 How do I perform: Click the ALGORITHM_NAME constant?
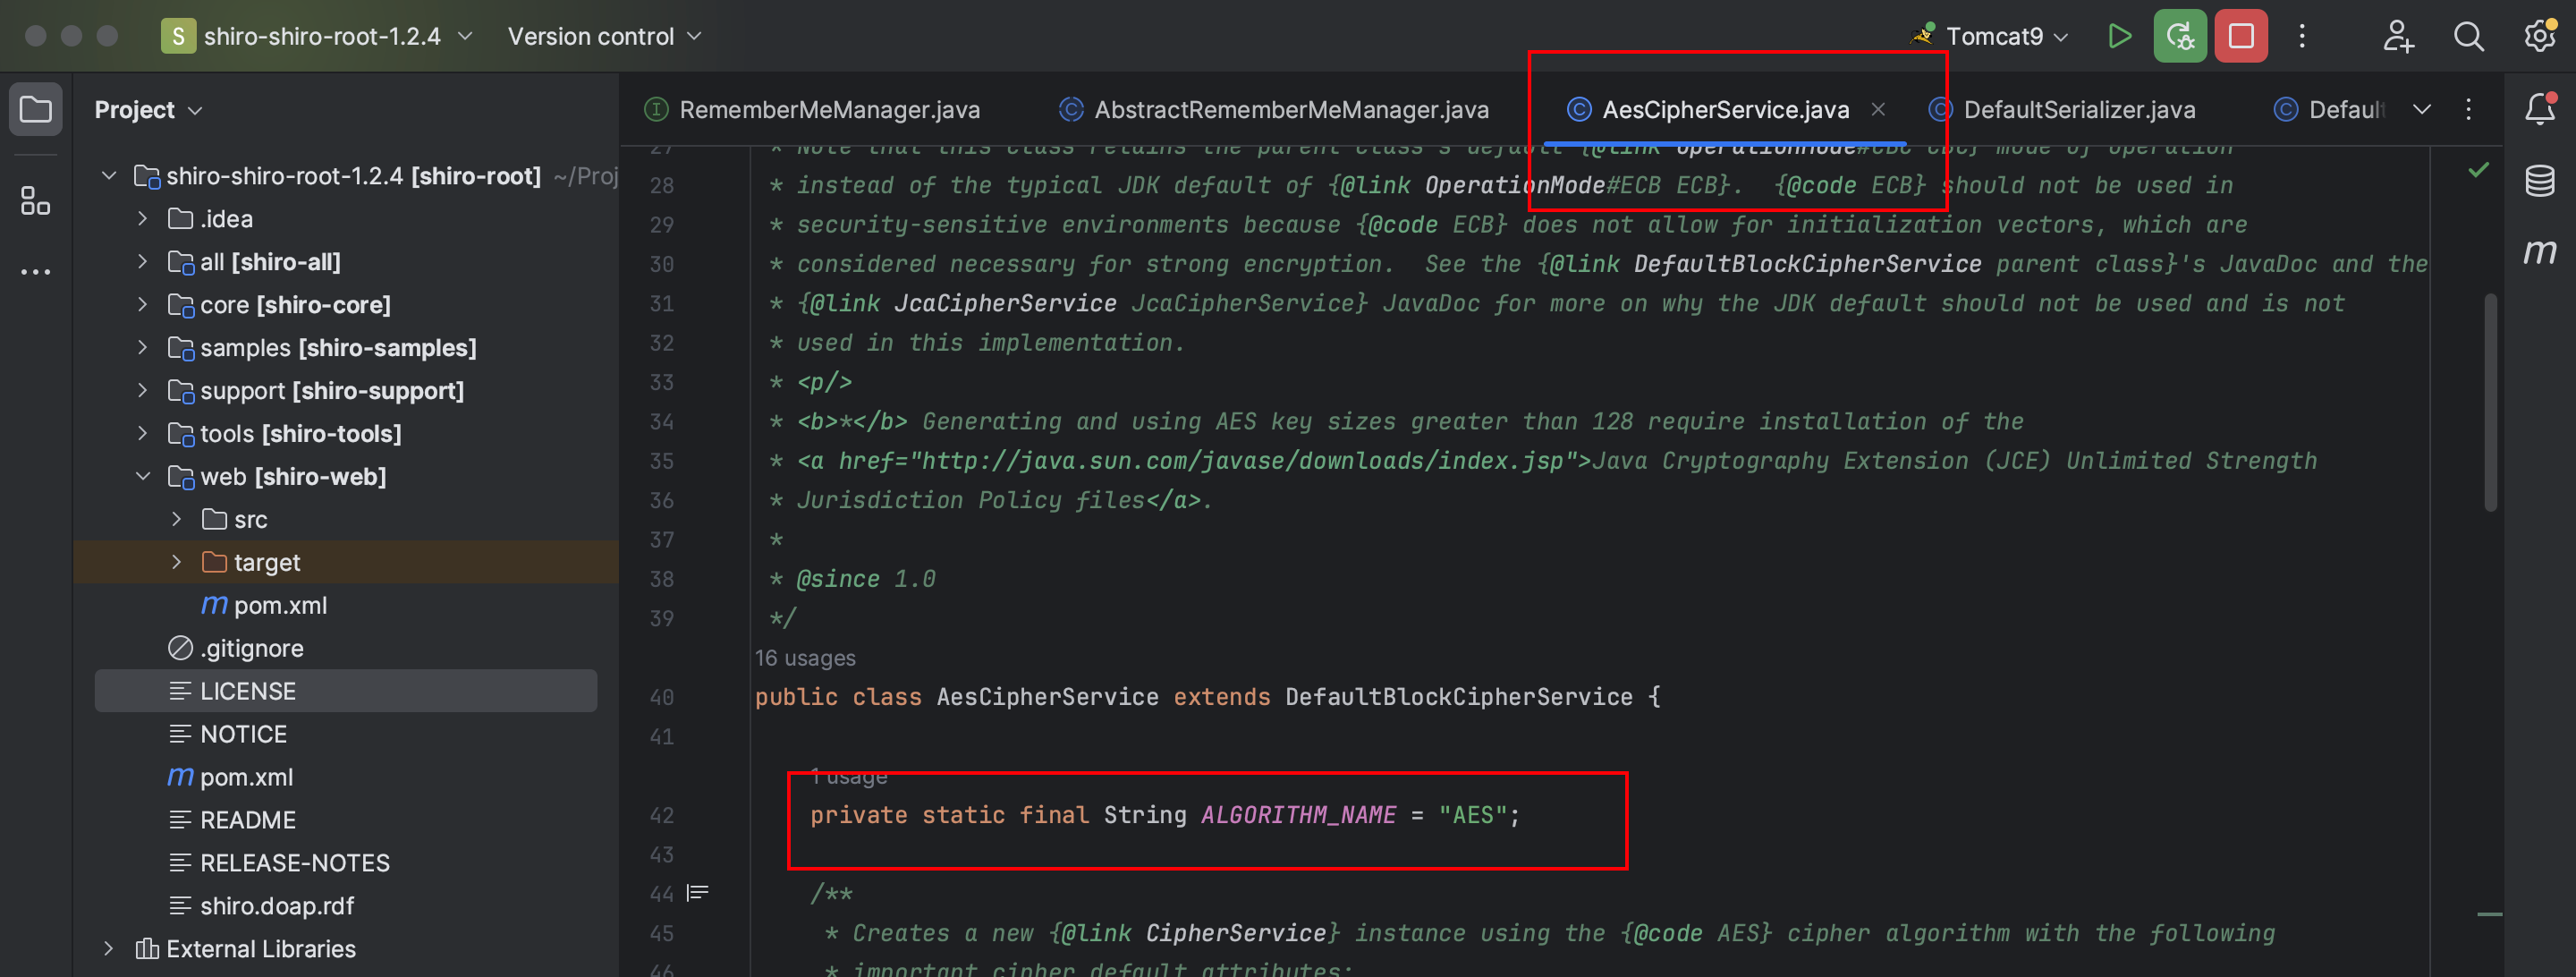(1298, 815)
